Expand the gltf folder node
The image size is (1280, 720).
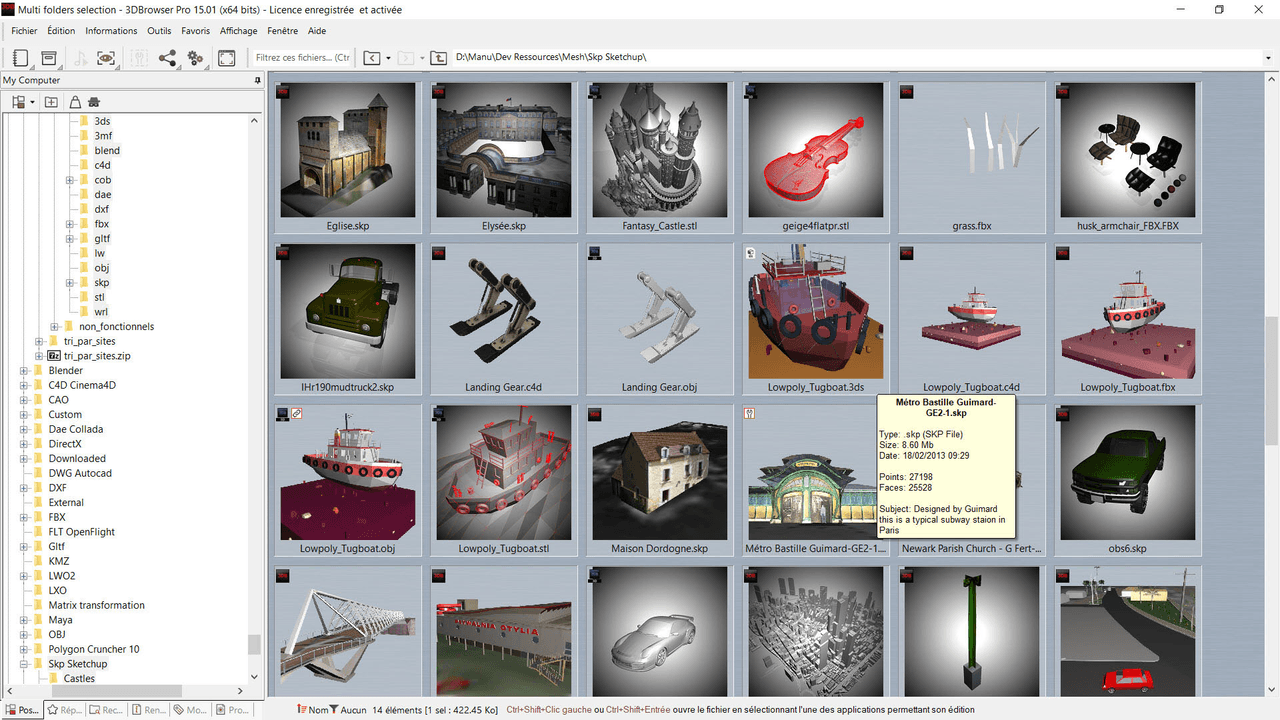(x=70, y=239)
